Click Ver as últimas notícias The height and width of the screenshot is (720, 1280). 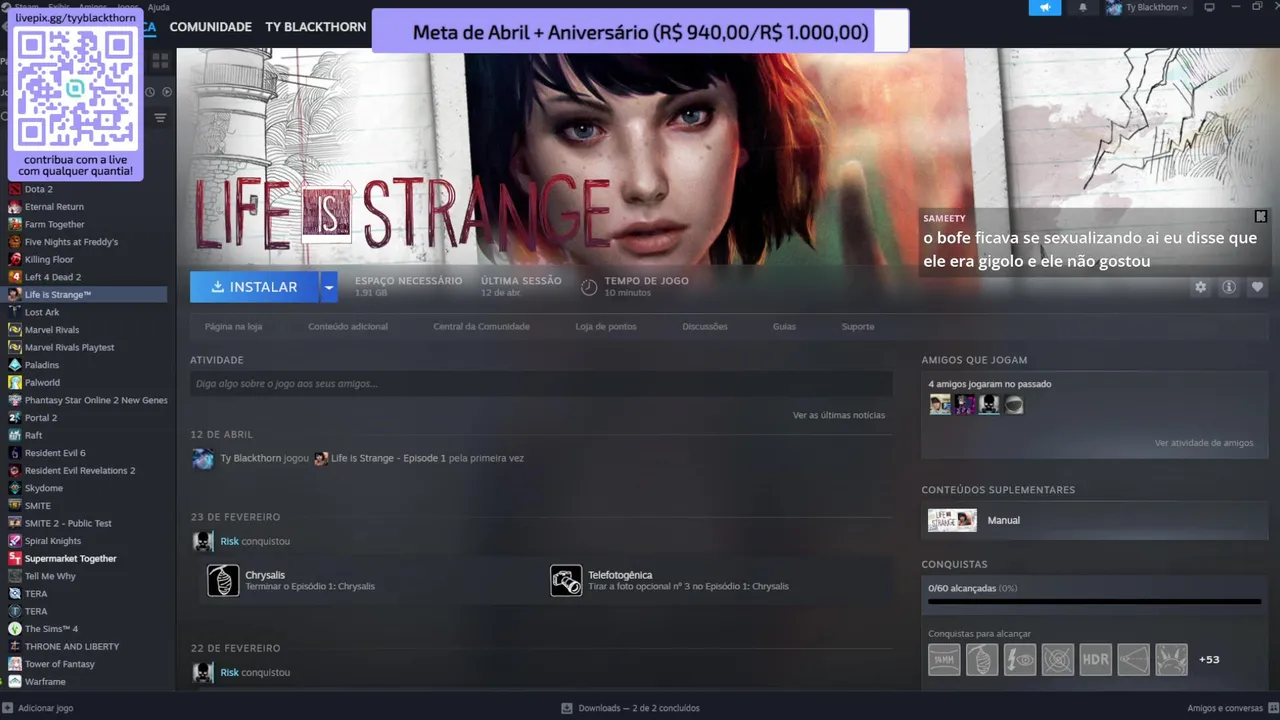pos(839,415)
